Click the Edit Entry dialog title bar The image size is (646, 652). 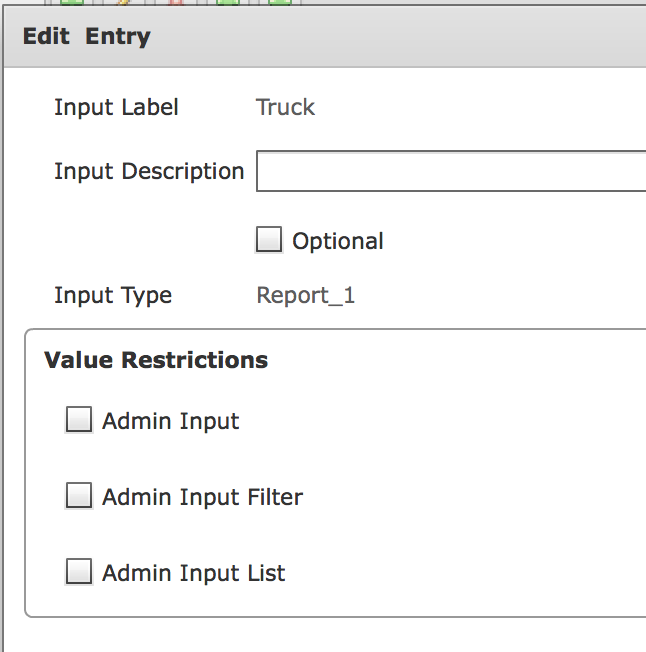[x=325, y=36]
